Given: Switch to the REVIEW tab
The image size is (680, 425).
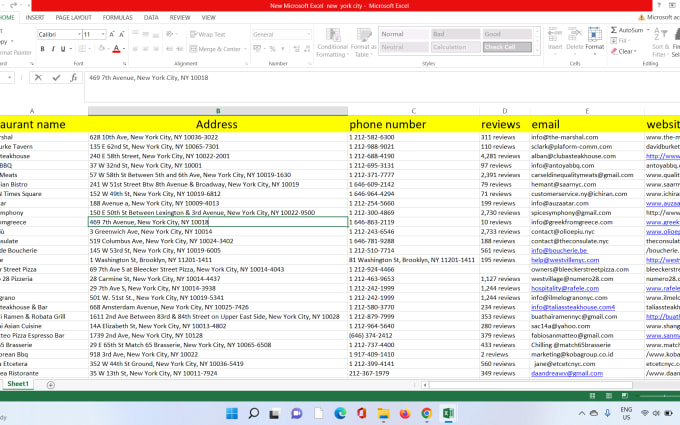Looking at the screenshot, I should (180, 18).
